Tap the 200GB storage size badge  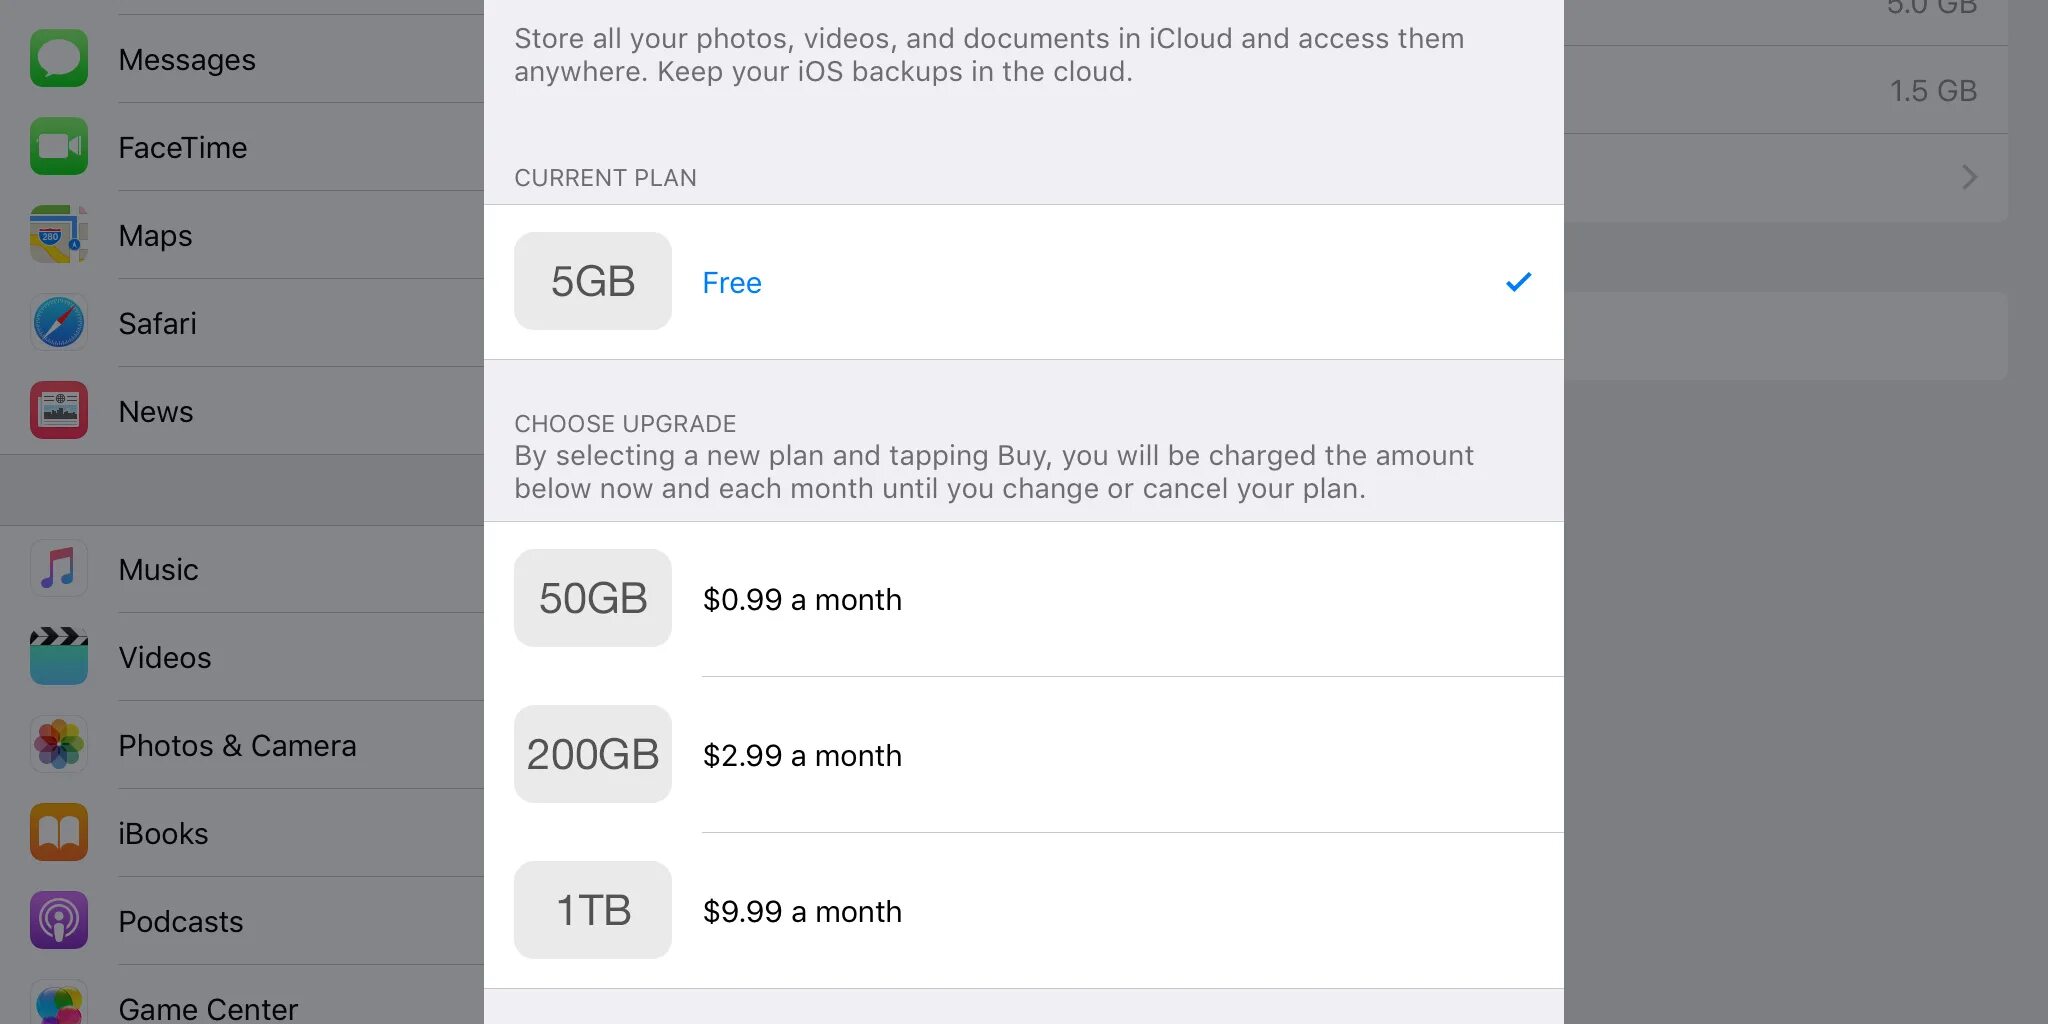tap(593, 754)
